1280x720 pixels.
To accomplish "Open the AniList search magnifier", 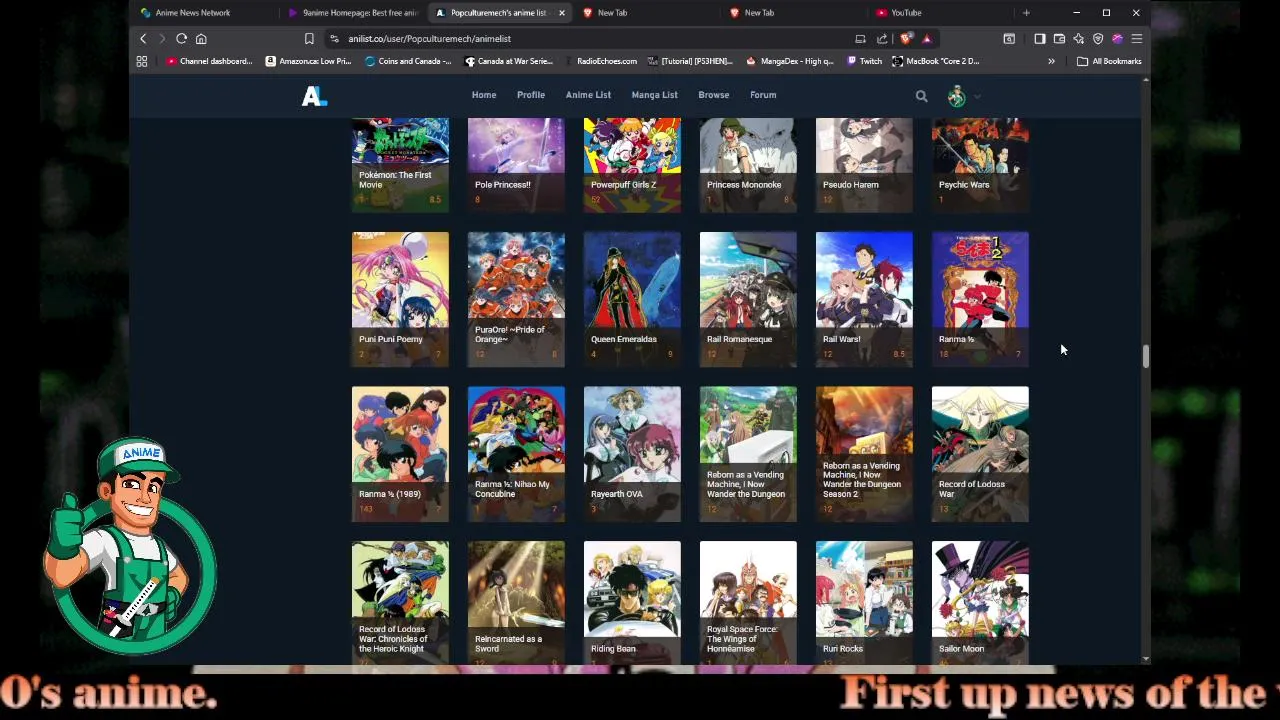I will [921, 96].
